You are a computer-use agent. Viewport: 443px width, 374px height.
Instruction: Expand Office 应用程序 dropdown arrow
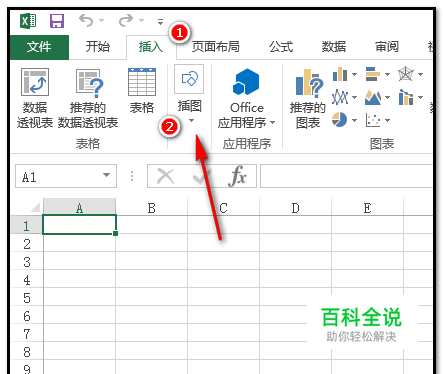pyautogui.click(x=273, y=123)
